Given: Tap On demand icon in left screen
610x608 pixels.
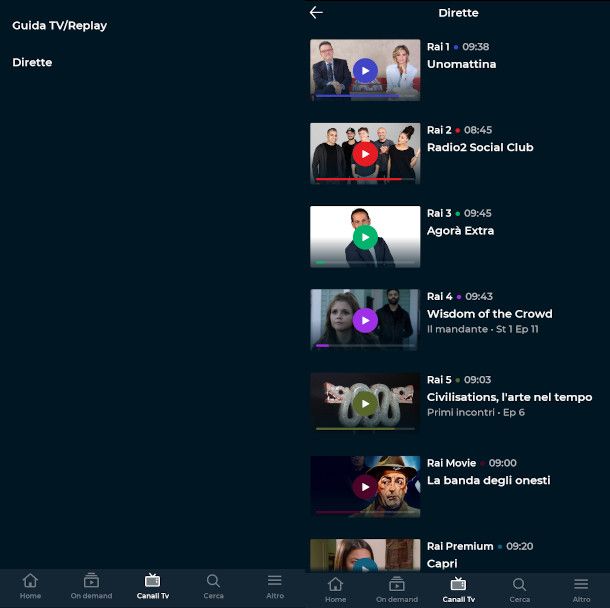Looking at the screenshot, I should pyautogui.click(x=91, y=580).
